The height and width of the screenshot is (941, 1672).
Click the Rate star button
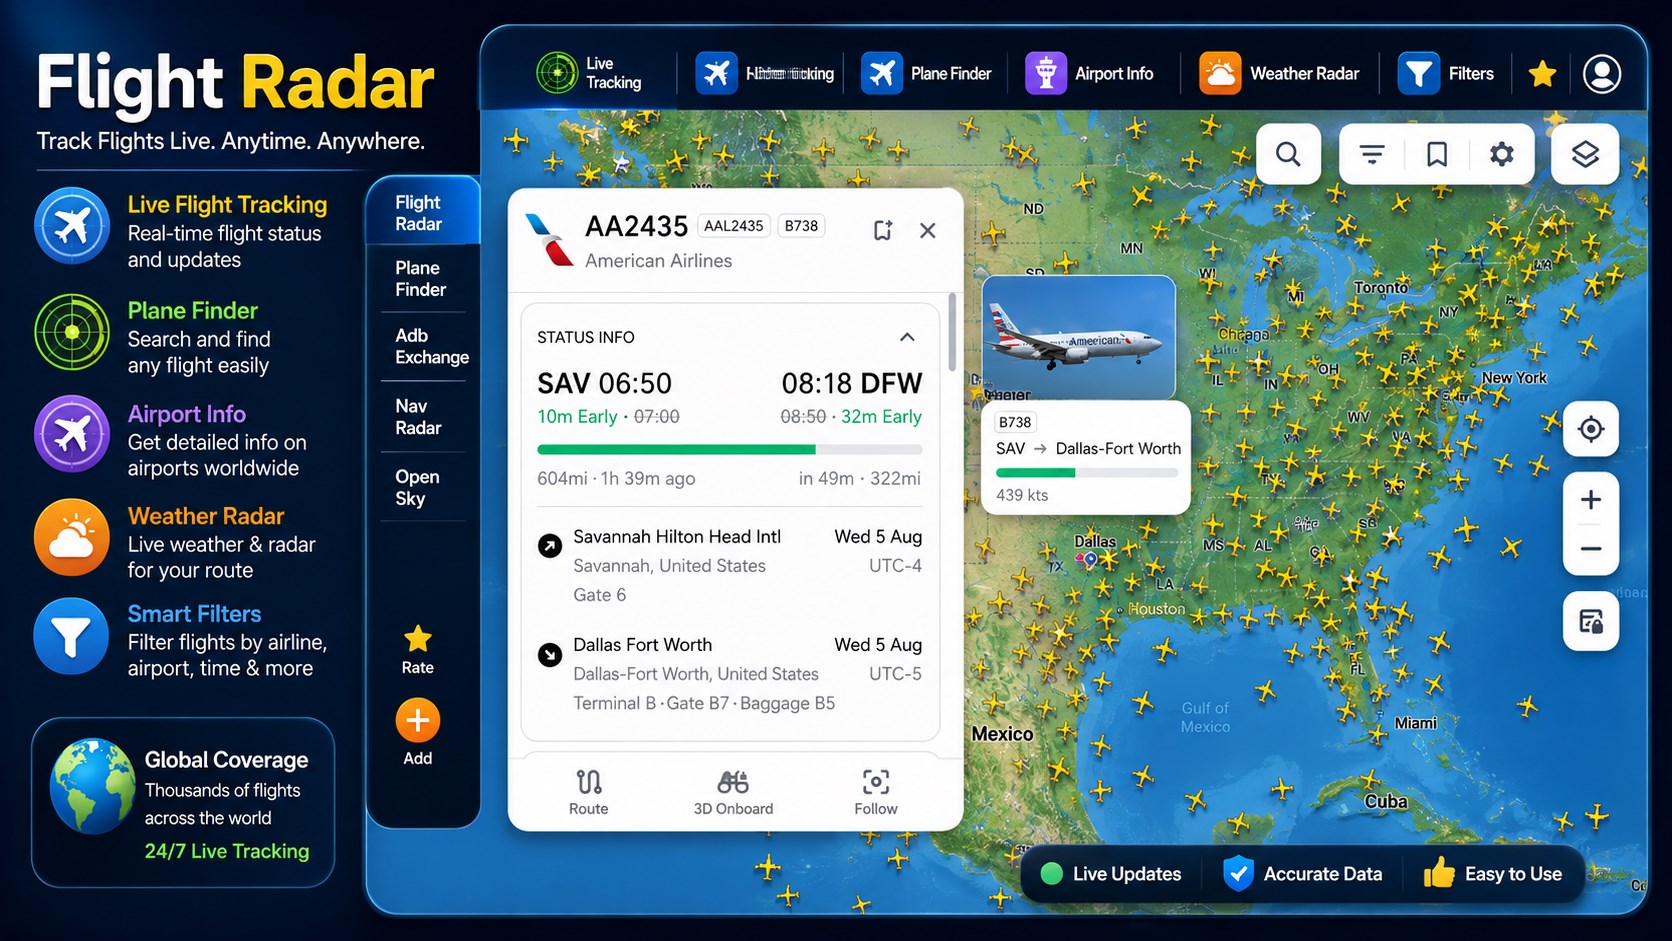point(418,650)
